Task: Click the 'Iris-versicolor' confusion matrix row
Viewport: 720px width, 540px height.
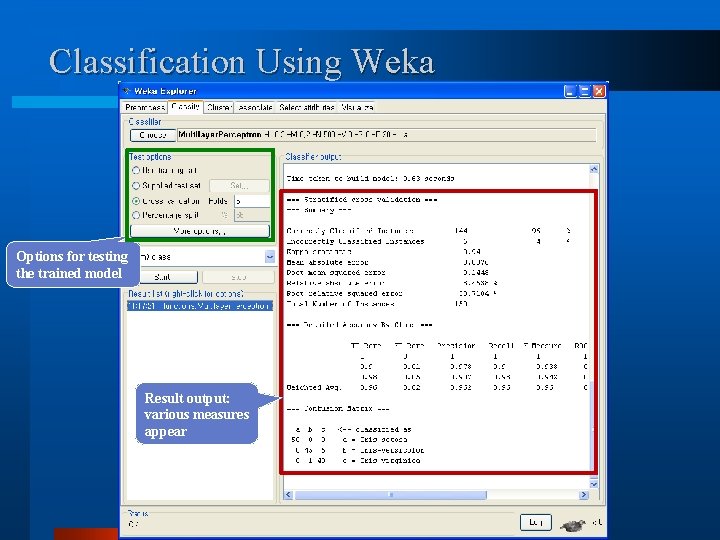Action: 359,450
